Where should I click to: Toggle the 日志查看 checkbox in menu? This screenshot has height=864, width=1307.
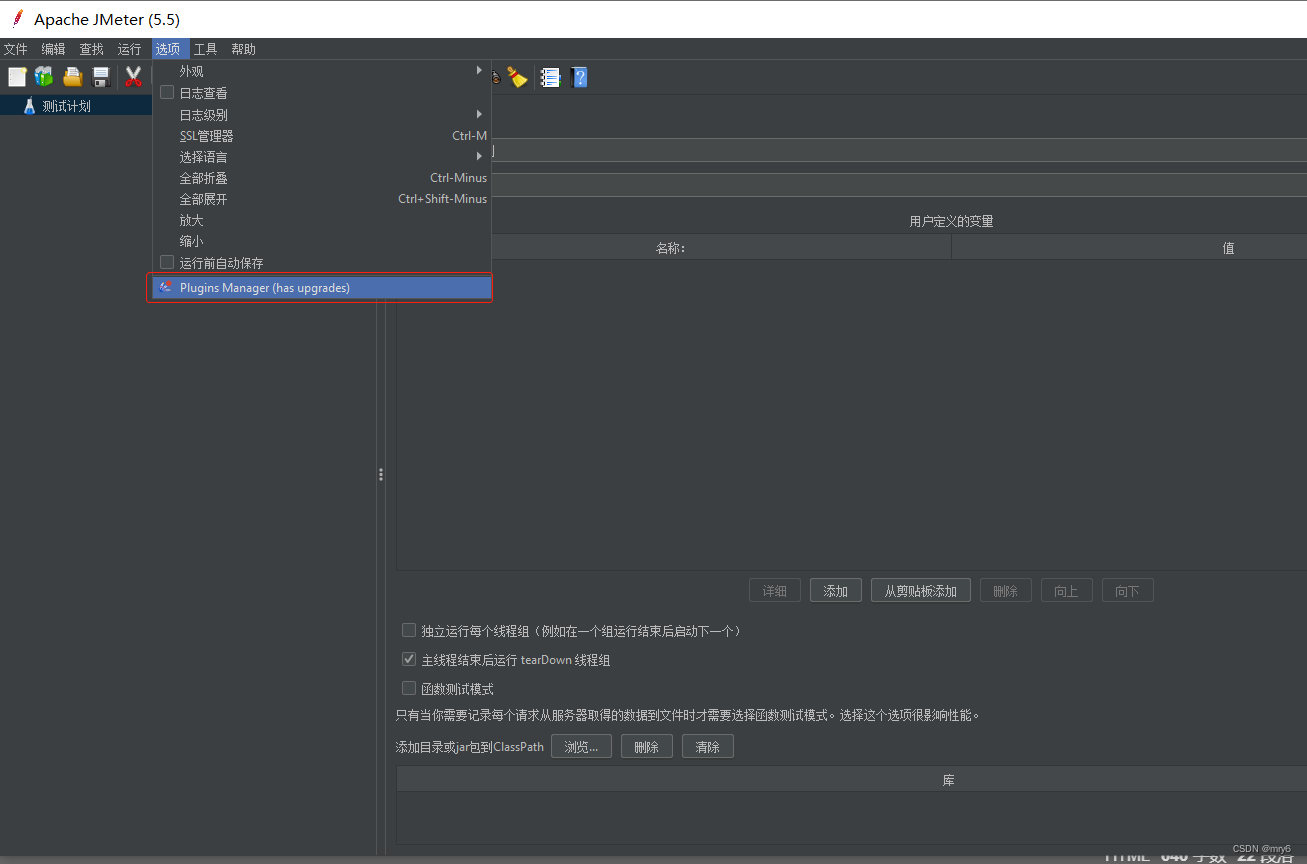pyautogui.click(x=167, y=92)
